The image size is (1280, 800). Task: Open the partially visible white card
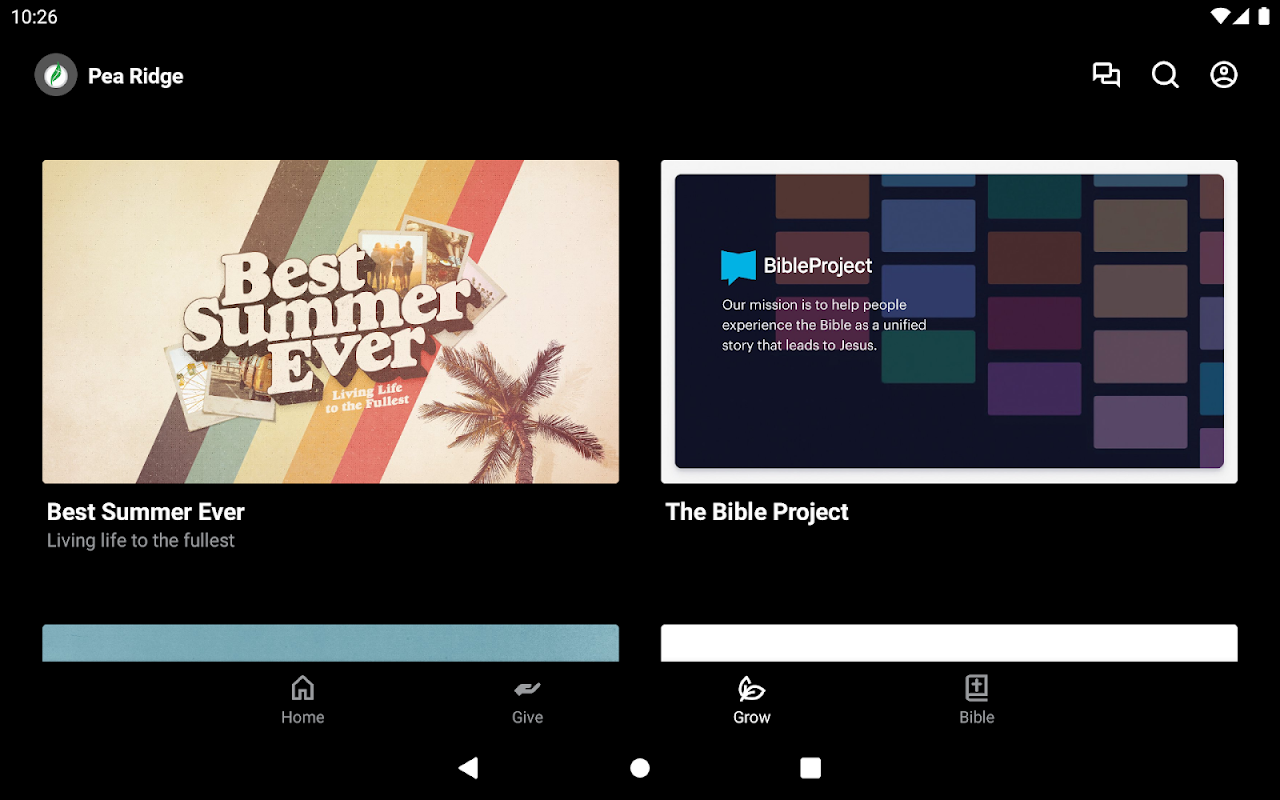click(949, 643)
